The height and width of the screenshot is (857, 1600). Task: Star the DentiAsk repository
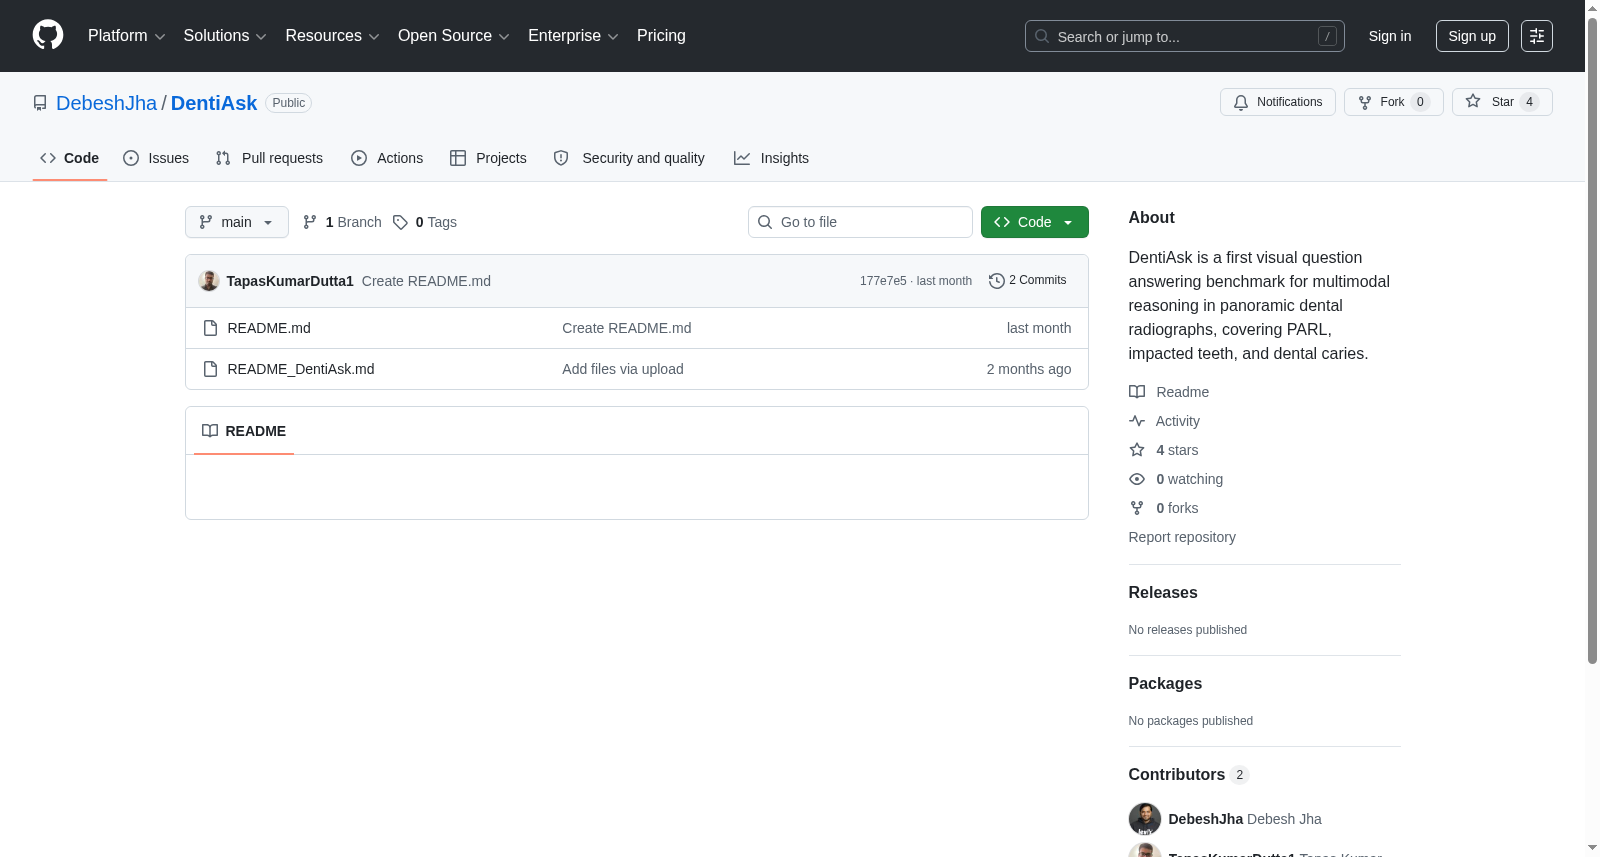[1502, 102]
